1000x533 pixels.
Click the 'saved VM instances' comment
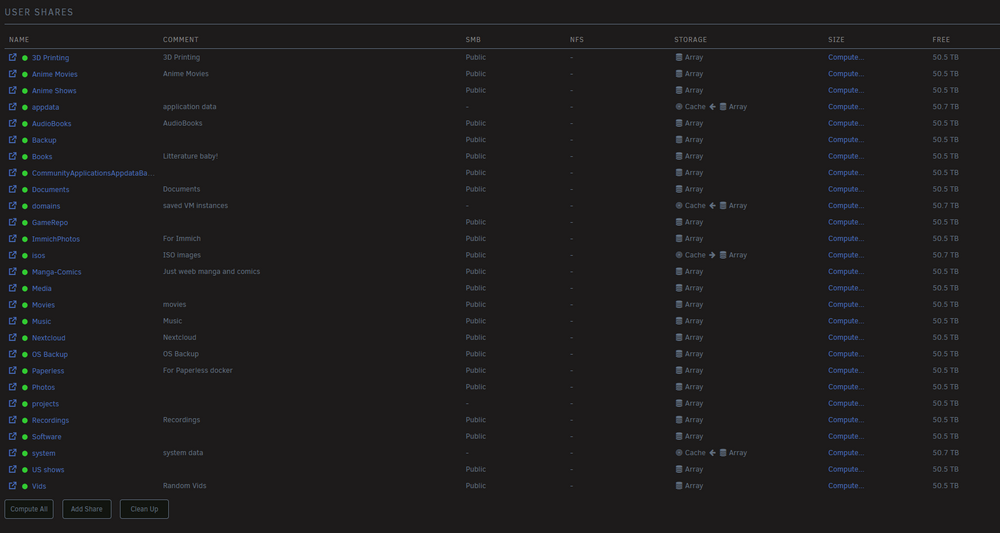(x=195, y=205)
